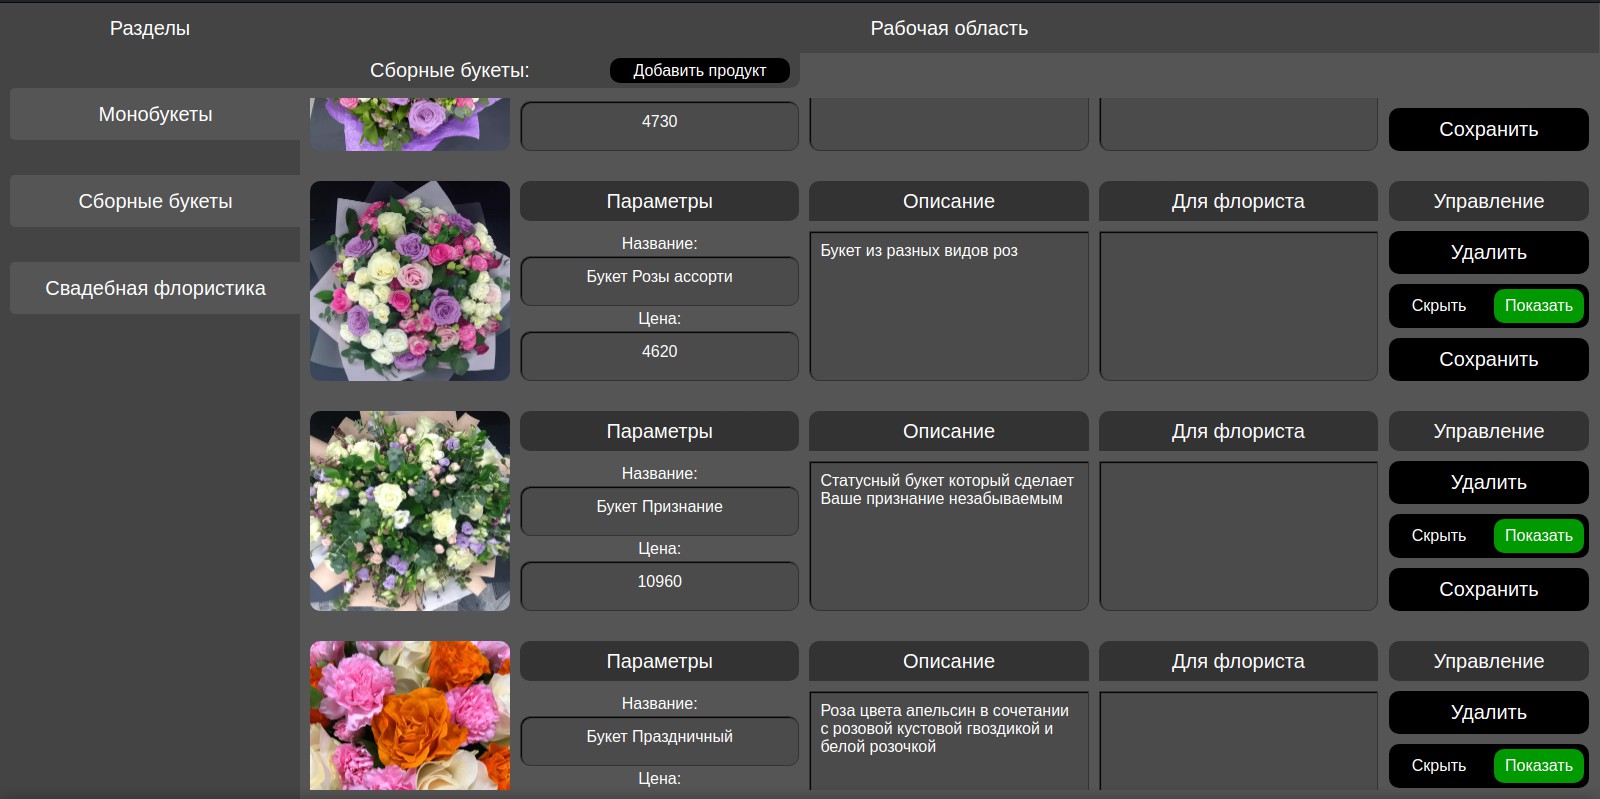Image resolution: width=1600 pixels, height=799 pixels.
Task: Click the Описание header of Букет Признание
Action: tap(949, 431)
